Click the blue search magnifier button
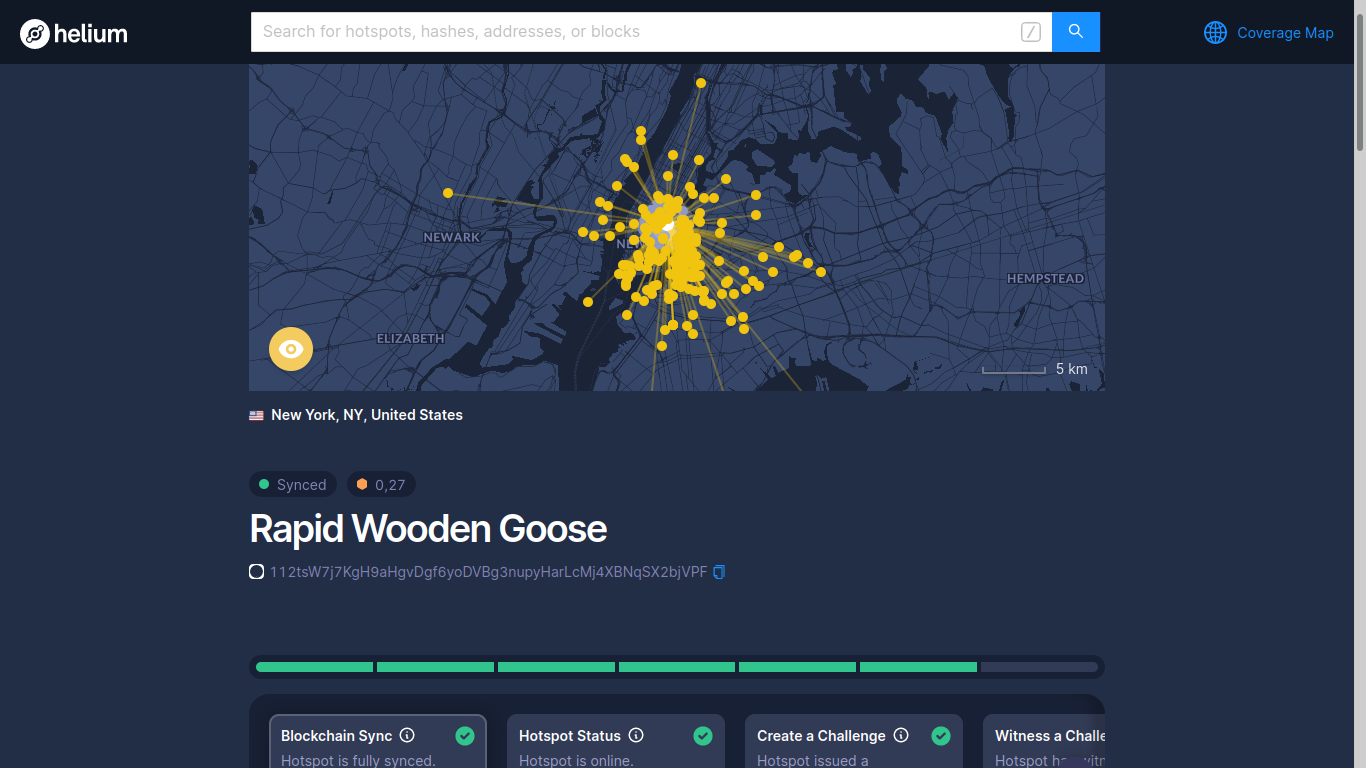 [x=1076, y=32]
